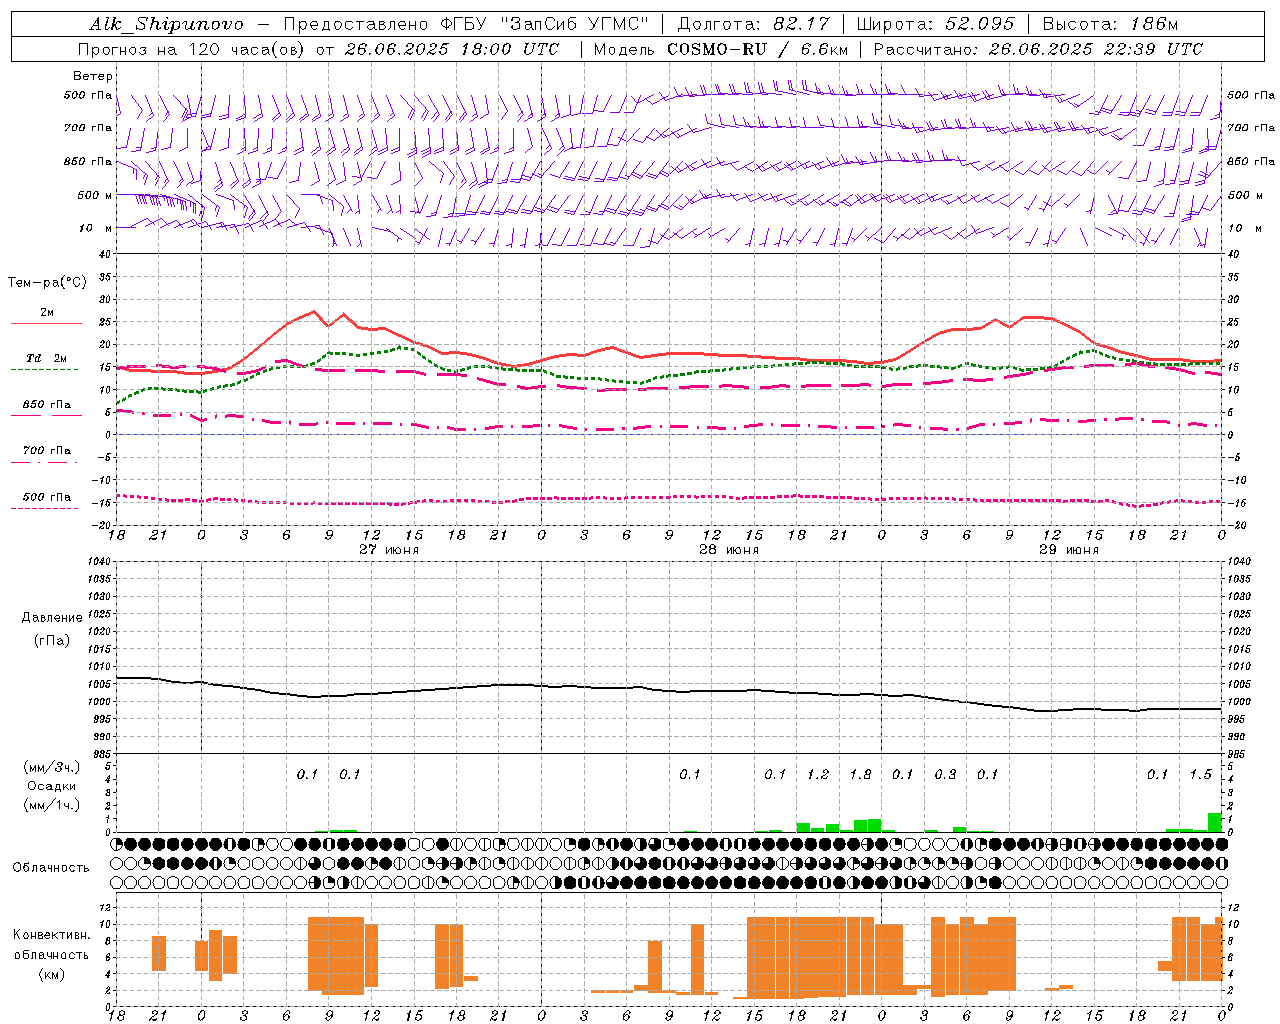Click the computed time 26.06.2025 22:39 UTC
The image size is (1280, 1024).
(x=1096, y=49)
